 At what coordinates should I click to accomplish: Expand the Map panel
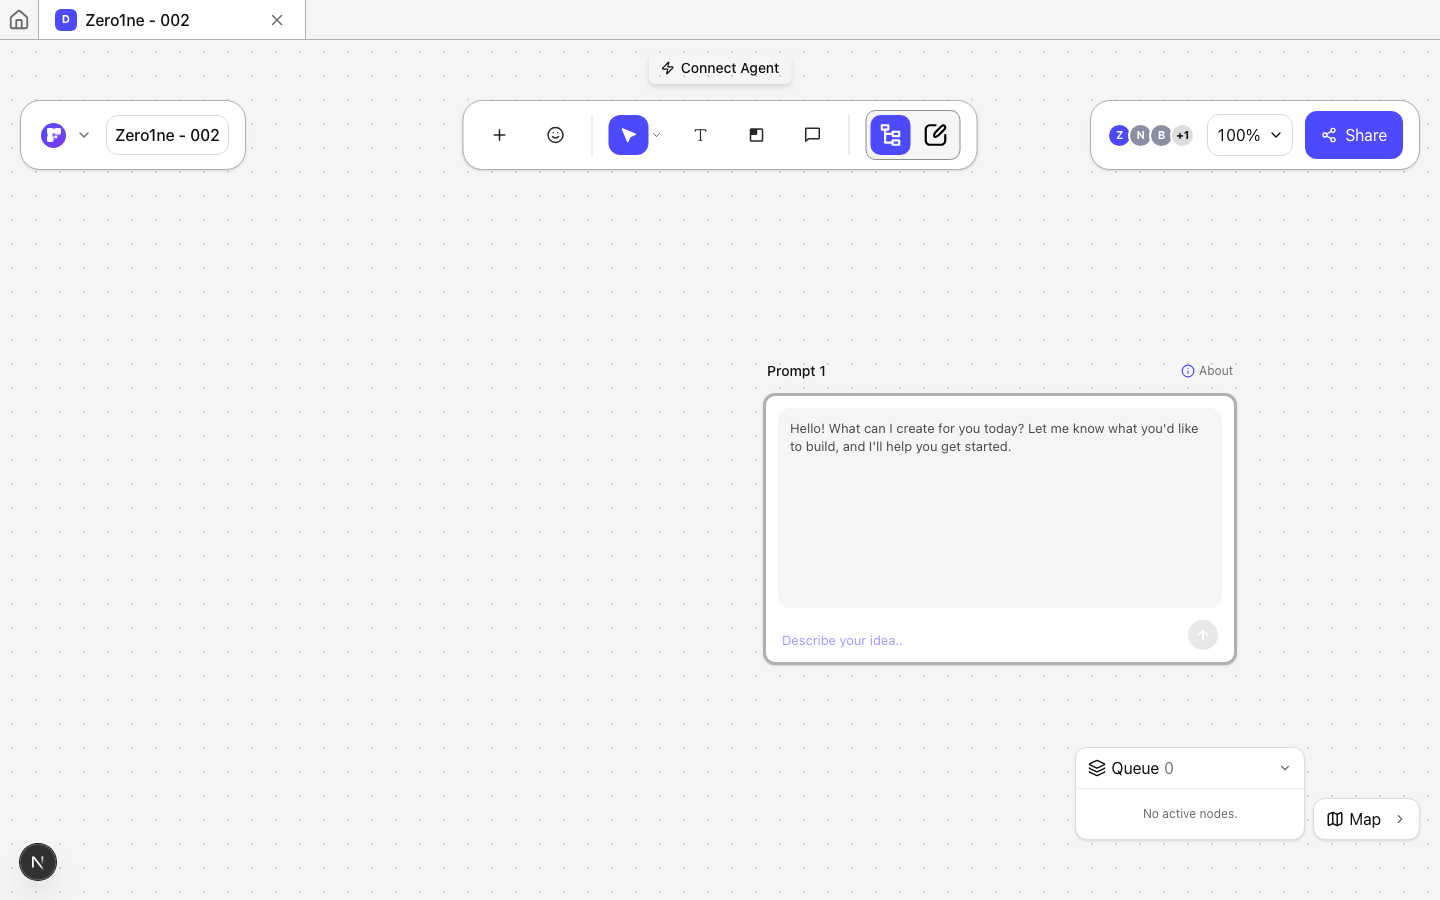pyautogui.click(x=1366, y=819)
